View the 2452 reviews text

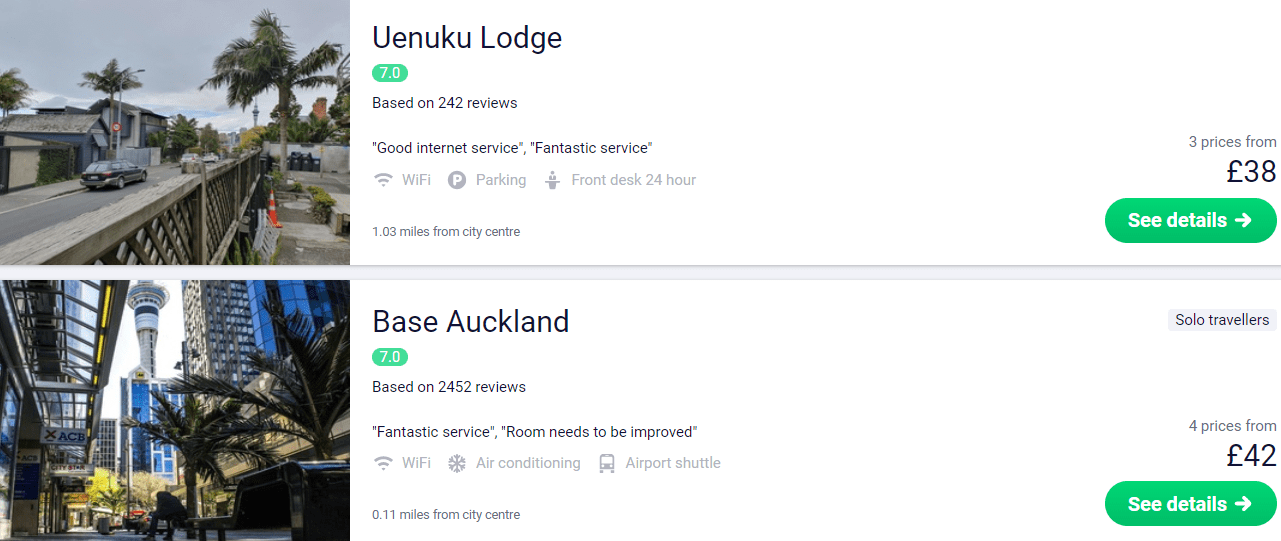pyautogui.click(x=449, y=387)
